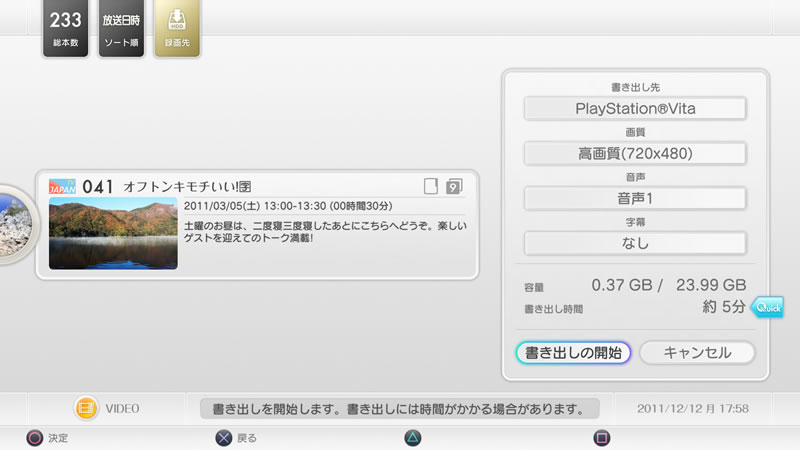Viewport: 800px width, 450px height.
Task: Start export with 書き出しの開始
Action: pyautogui.click(x=573, y=352)
